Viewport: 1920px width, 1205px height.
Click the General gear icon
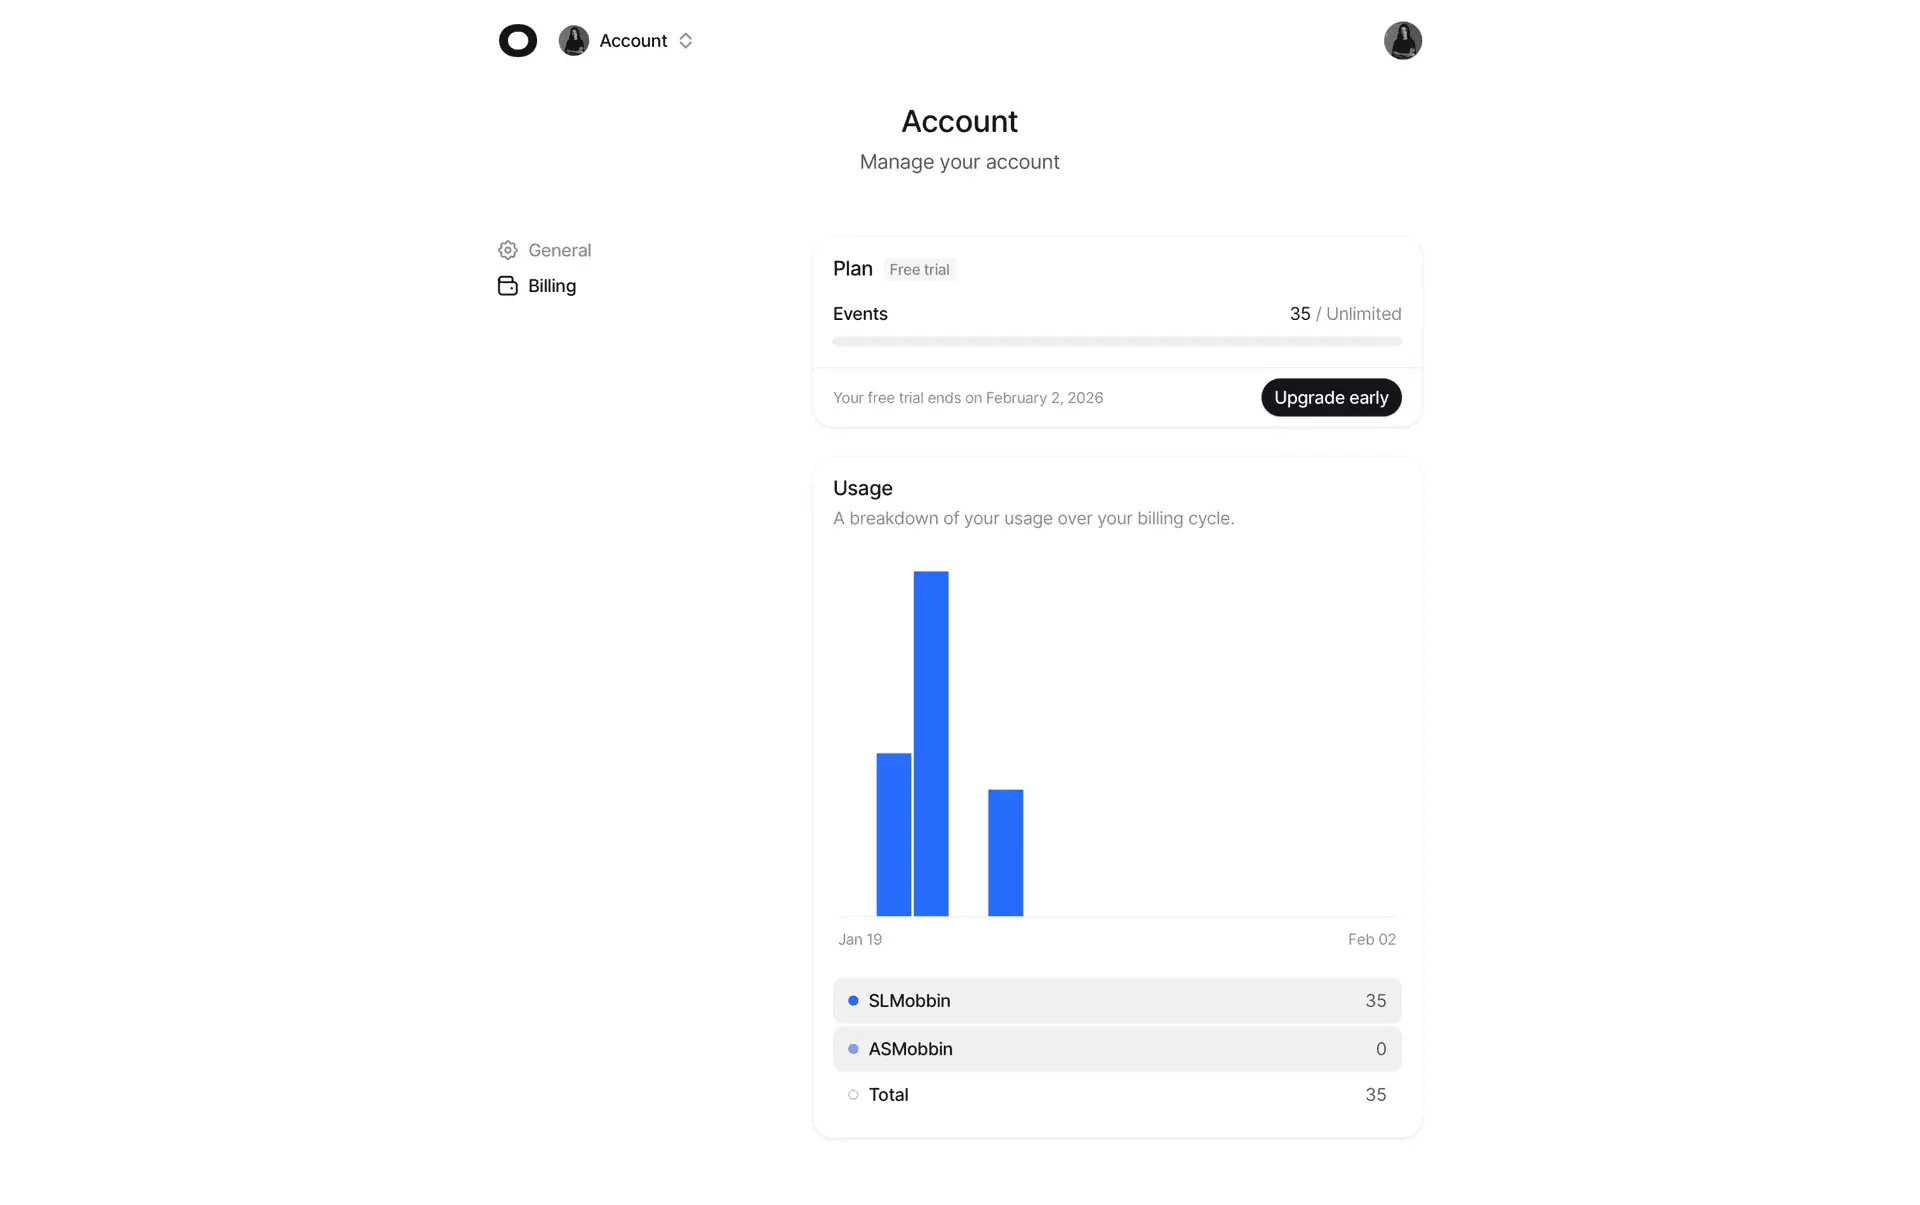[x=508, y=250]
